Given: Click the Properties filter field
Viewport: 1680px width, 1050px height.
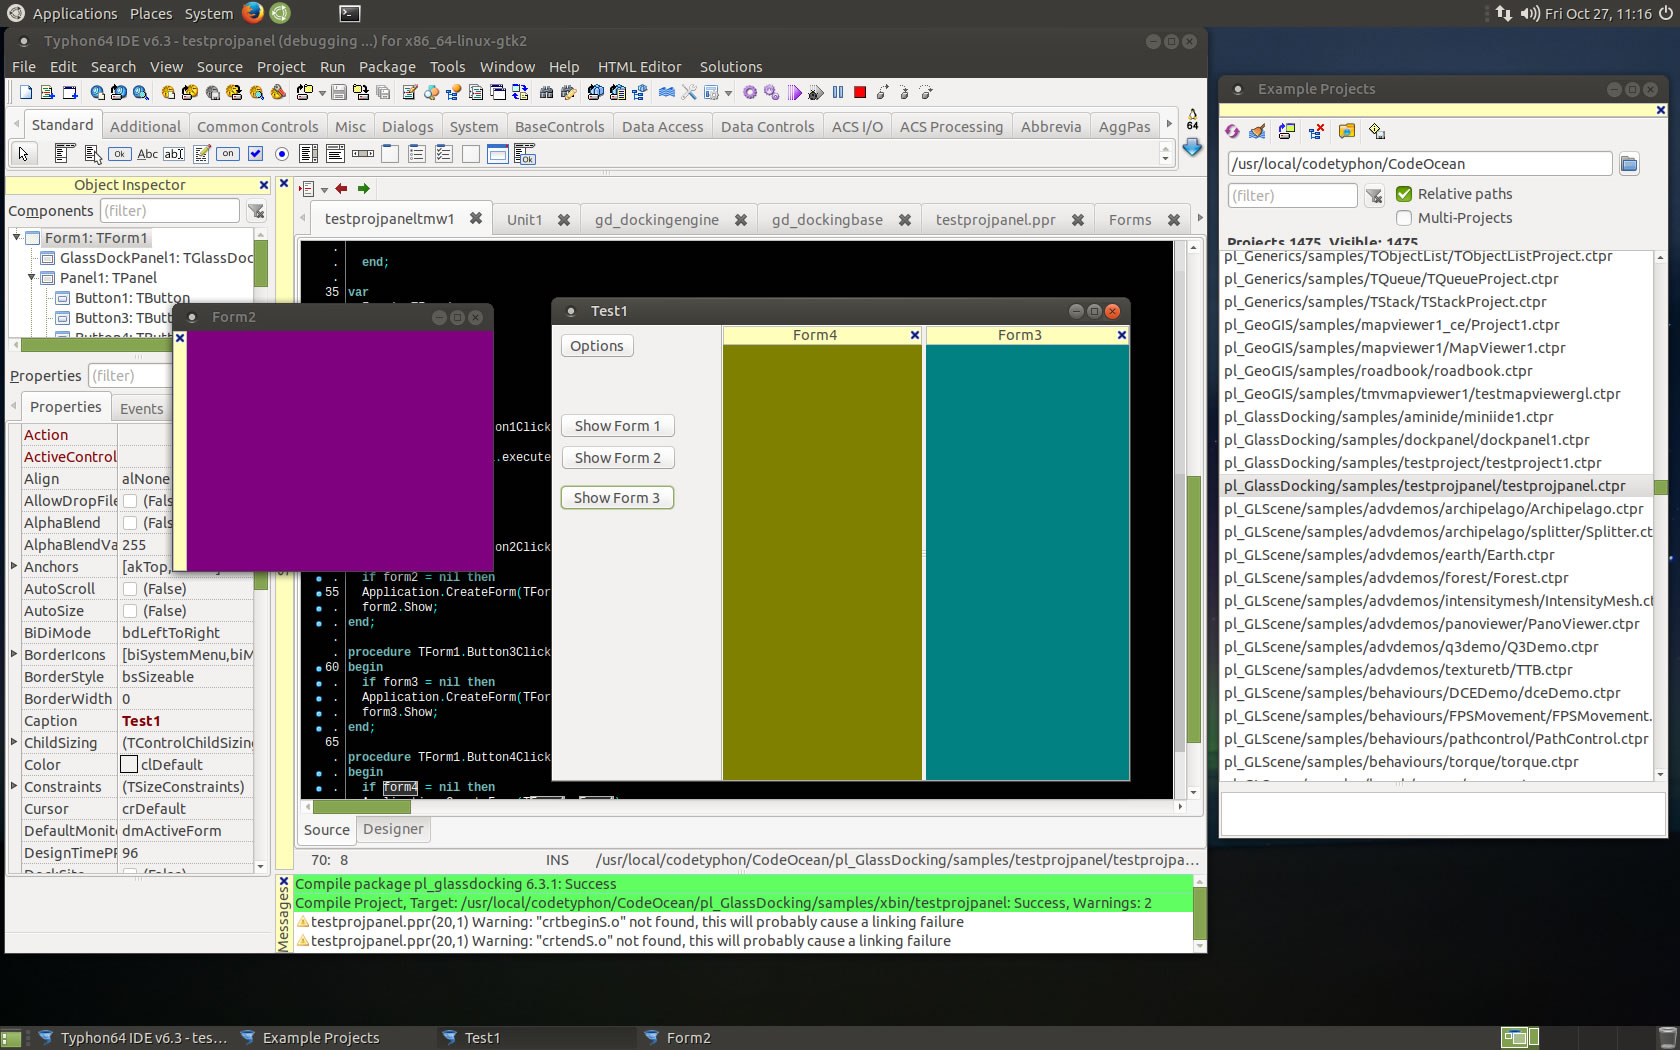Looking at the screenshot, I should pyautogui.click(x=130, y=376).
